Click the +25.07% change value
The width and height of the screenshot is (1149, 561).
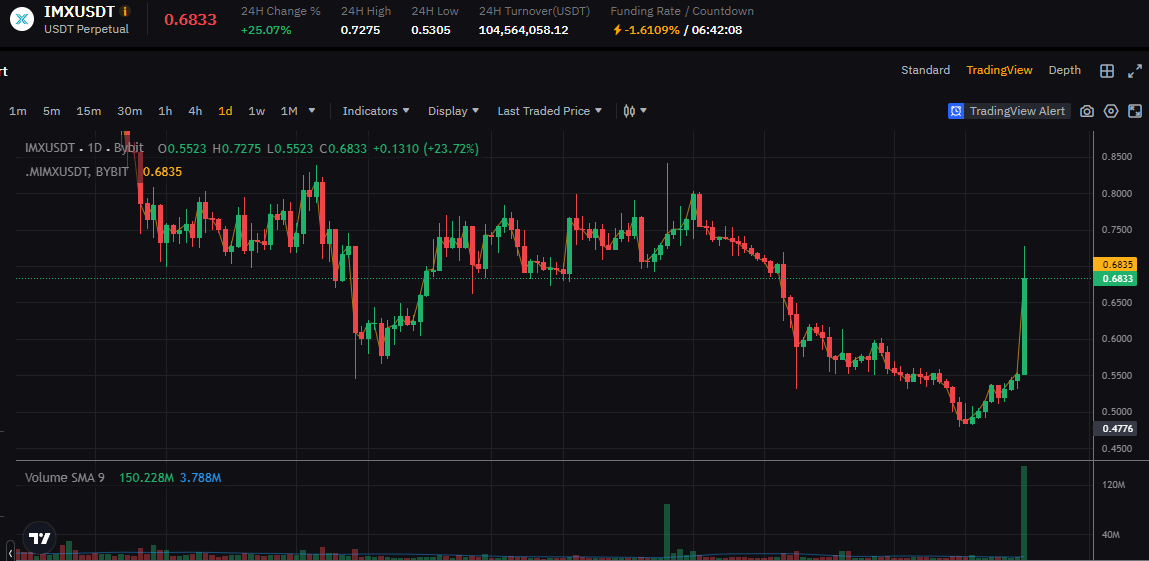266,30
